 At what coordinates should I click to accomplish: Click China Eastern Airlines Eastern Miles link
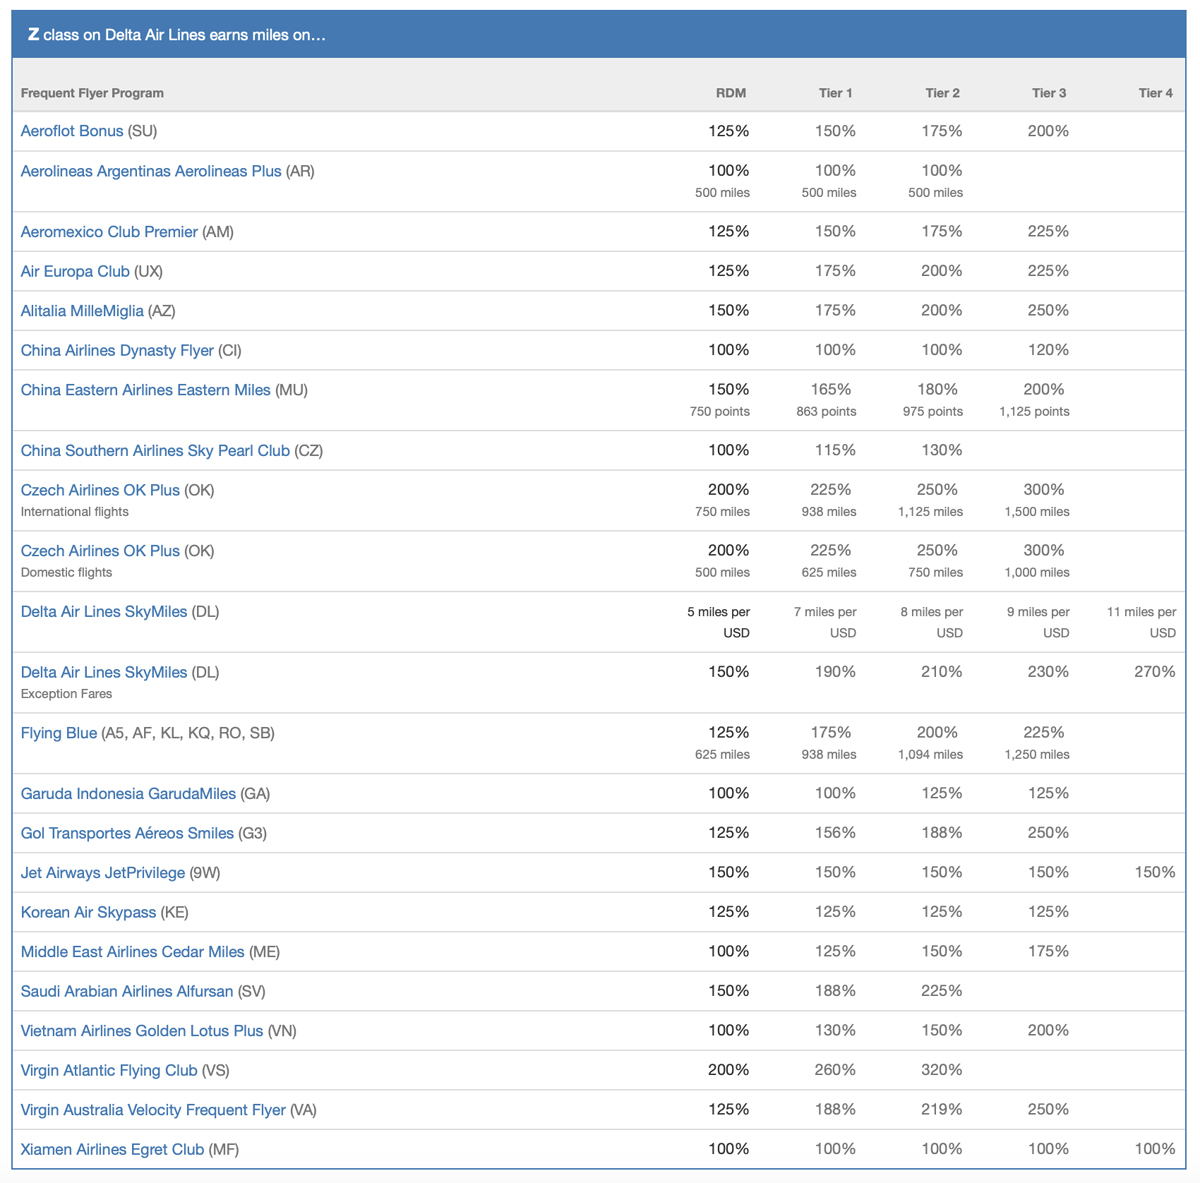[146, 390]
